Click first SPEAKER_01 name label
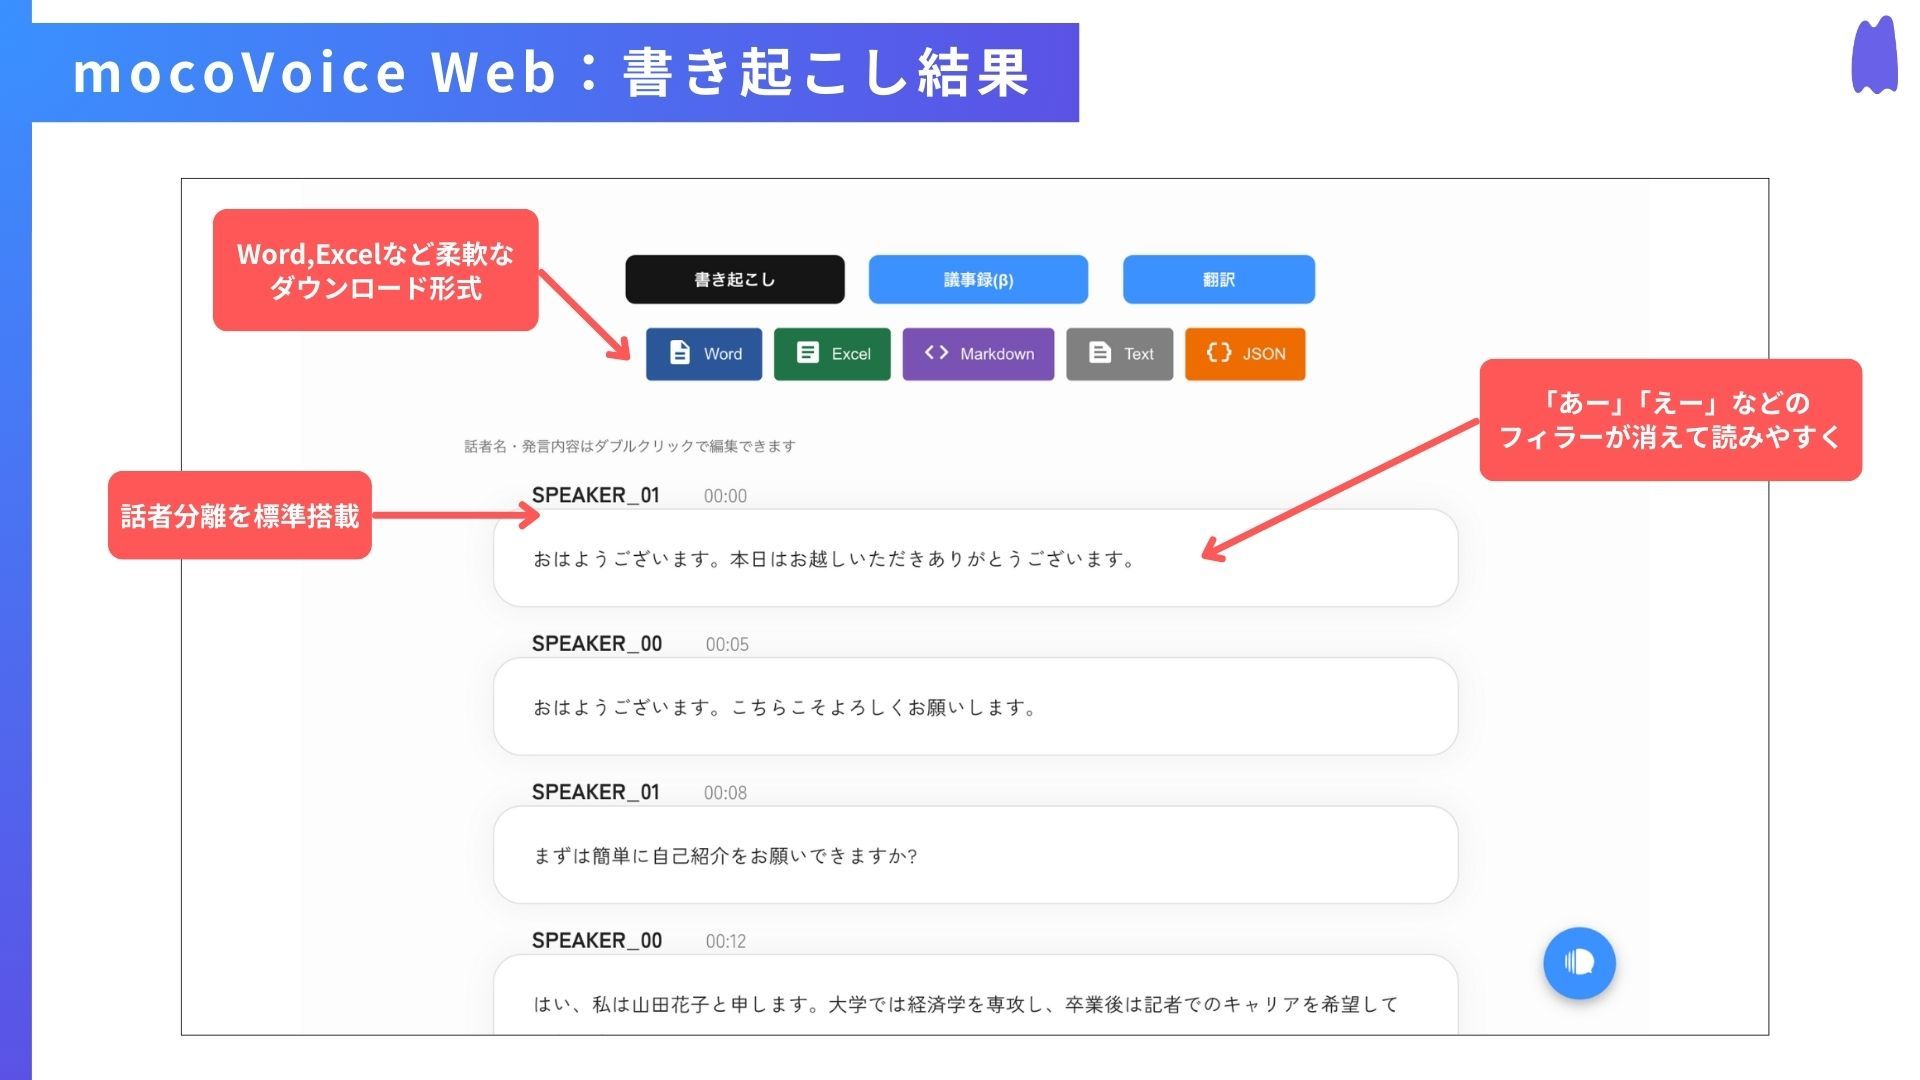1920x1080 pixels. [x=596, y=495]
